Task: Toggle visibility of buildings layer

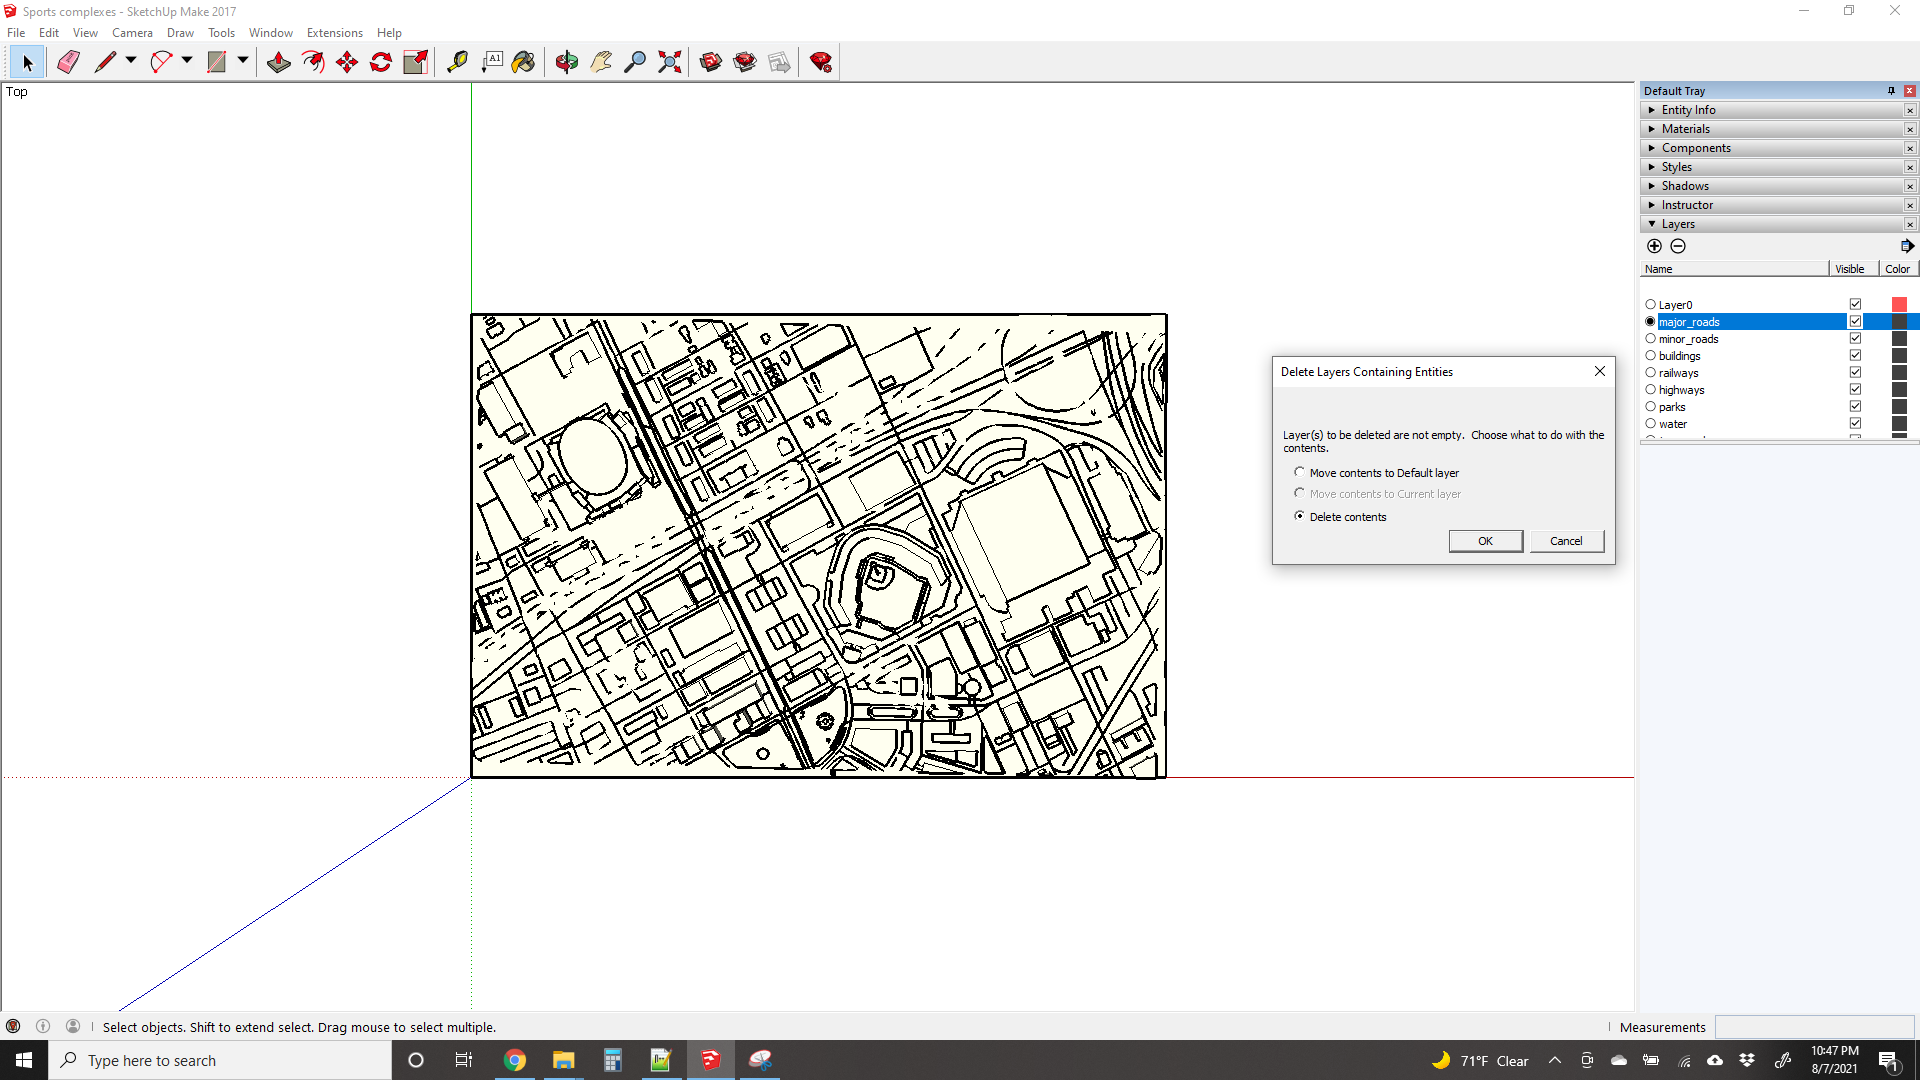Action: 1855,355
